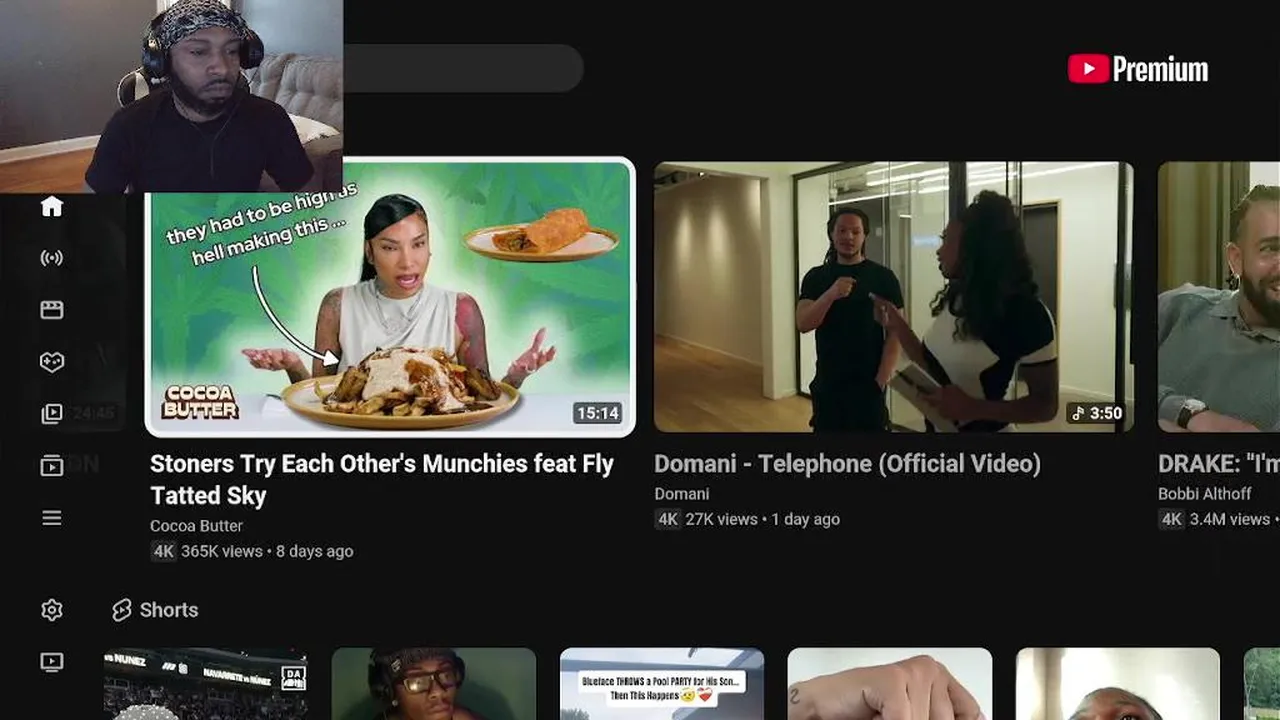Select the Shorts section heading

169,610
